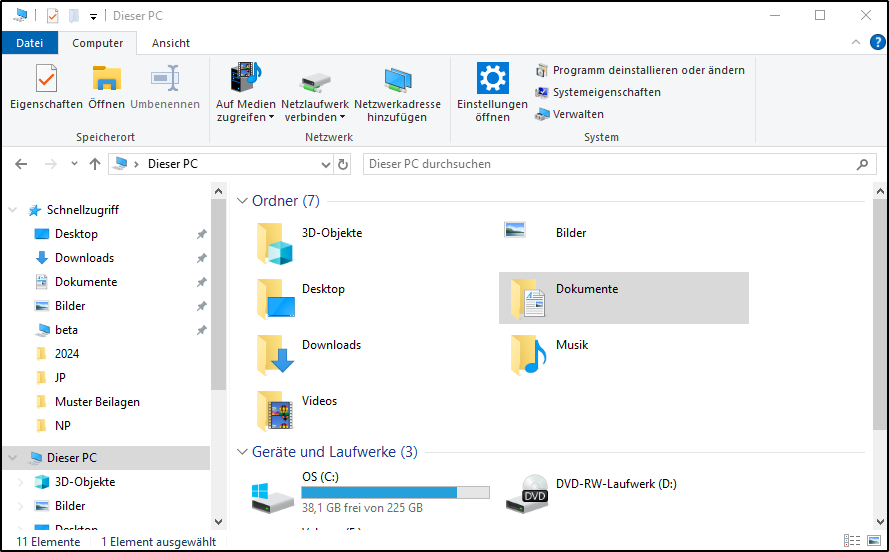Open the JP folder in sidebar
889x552 pixels.
coord(60,377)
